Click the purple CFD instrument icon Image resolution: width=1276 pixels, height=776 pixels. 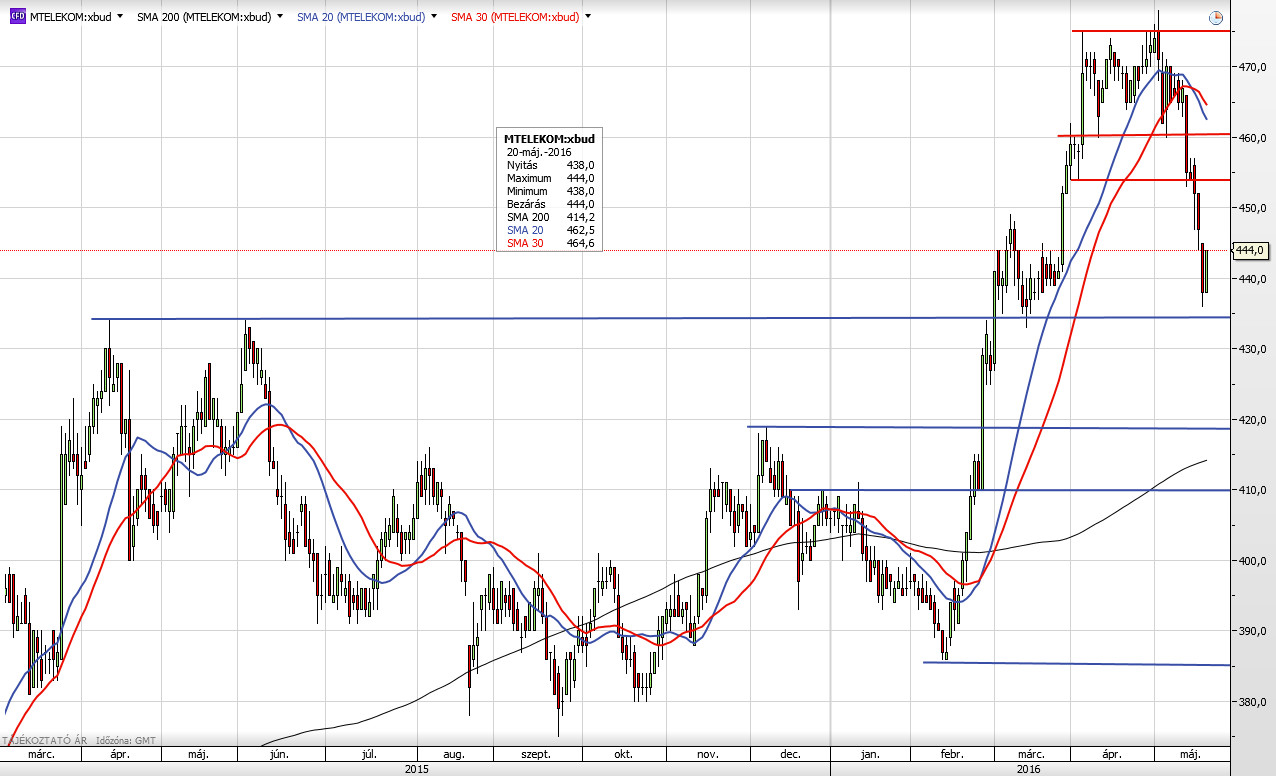point(17,17)
